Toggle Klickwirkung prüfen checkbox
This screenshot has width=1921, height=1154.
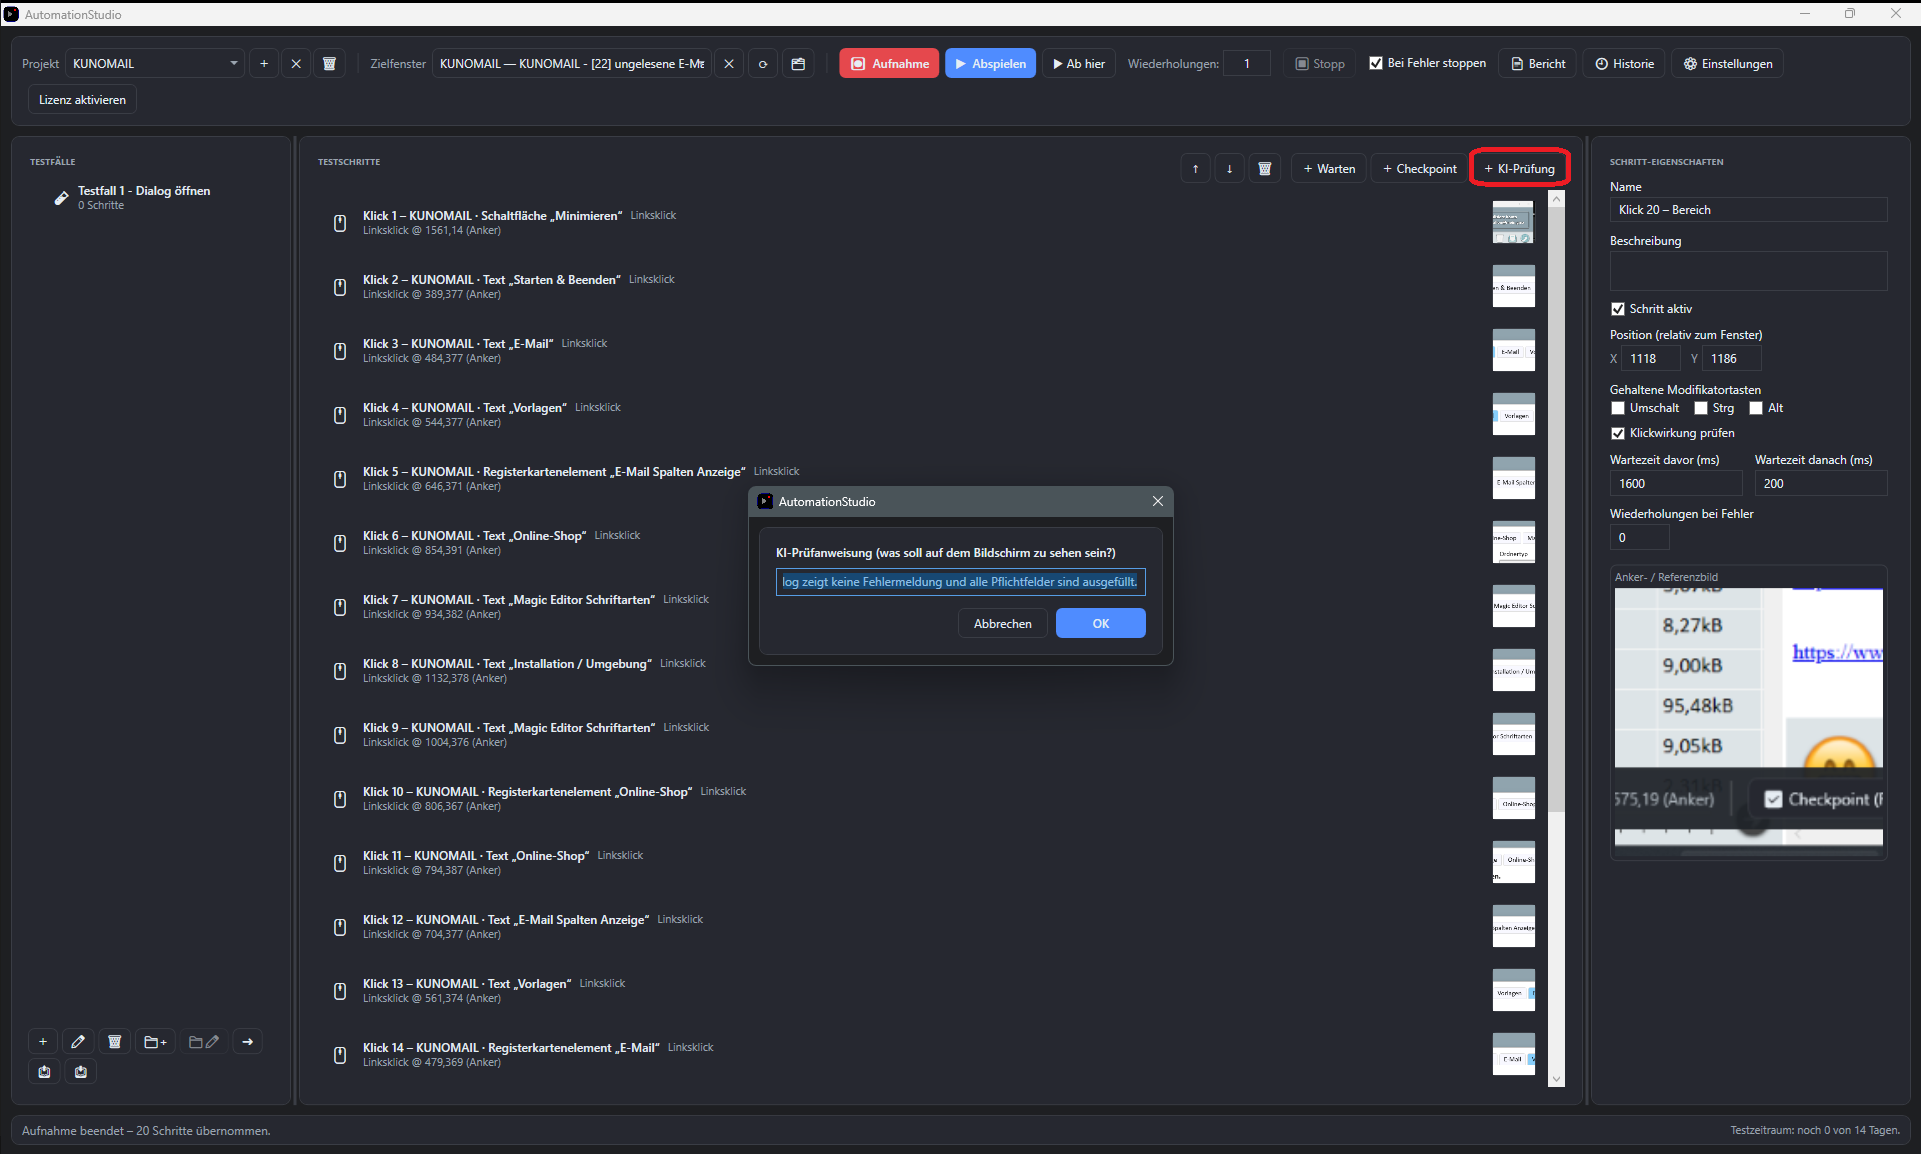point(1618,433)
